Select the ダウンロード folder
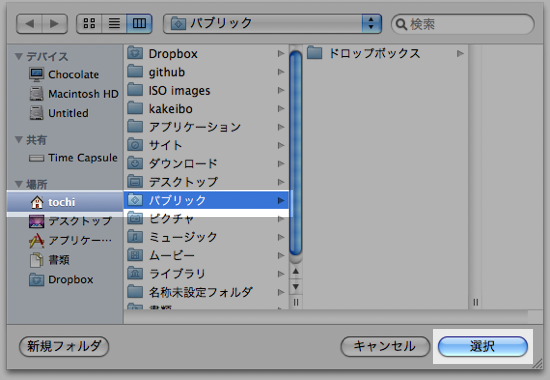 pos(206,164)
